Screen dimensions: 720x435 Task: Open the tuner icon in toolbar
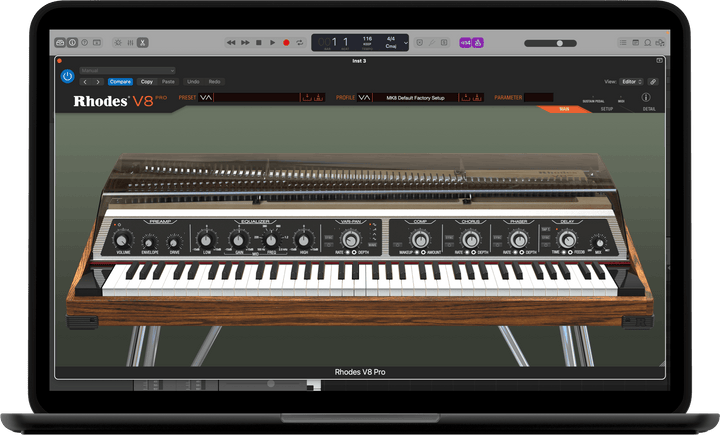(432, 43)
